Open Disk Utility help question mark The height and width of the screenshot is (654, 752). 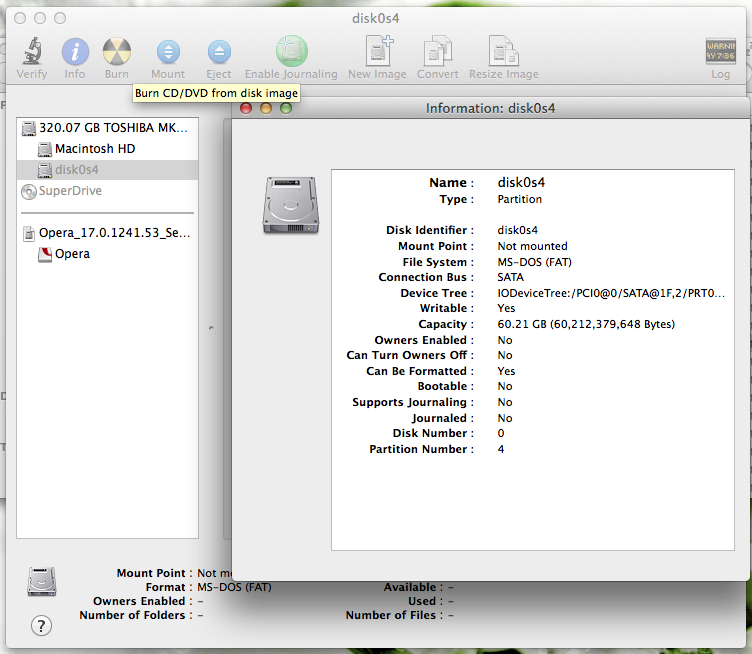click(x=41, y=626)
